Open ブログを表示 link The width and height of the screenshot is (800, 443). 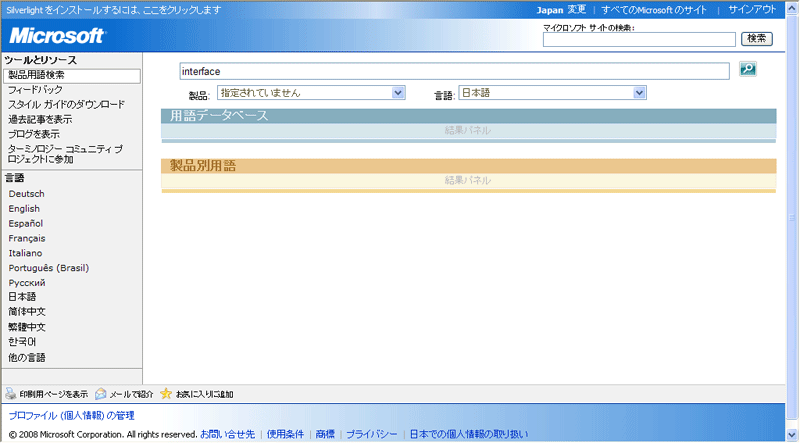click(x=34, y=134)
